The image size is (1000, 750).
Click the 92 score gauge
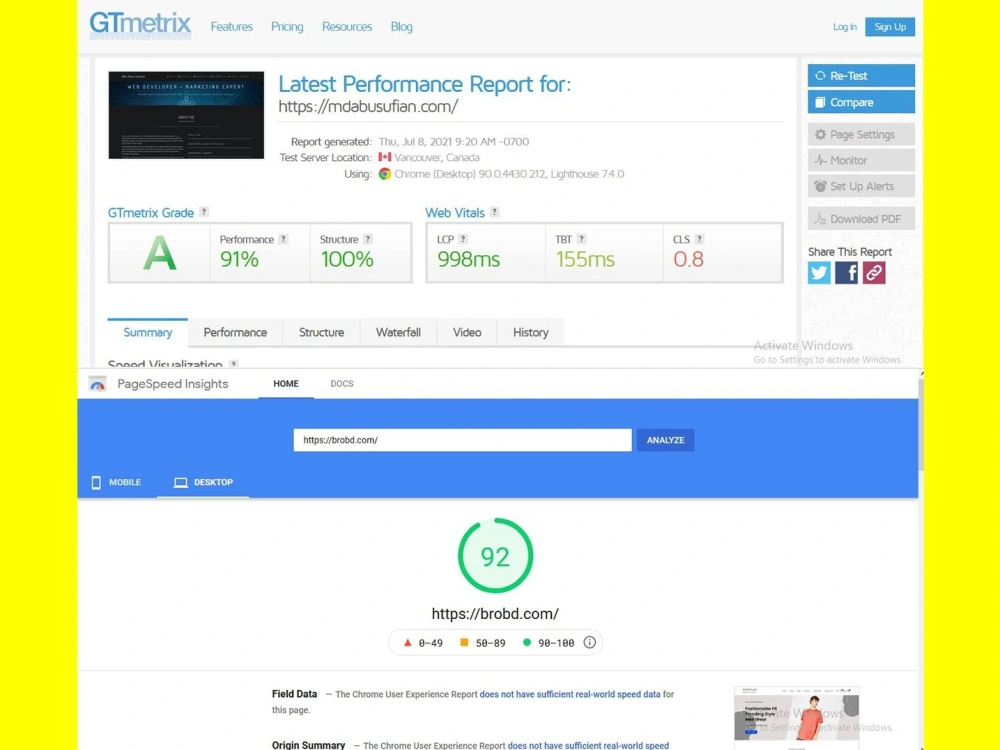click(496, 556)
